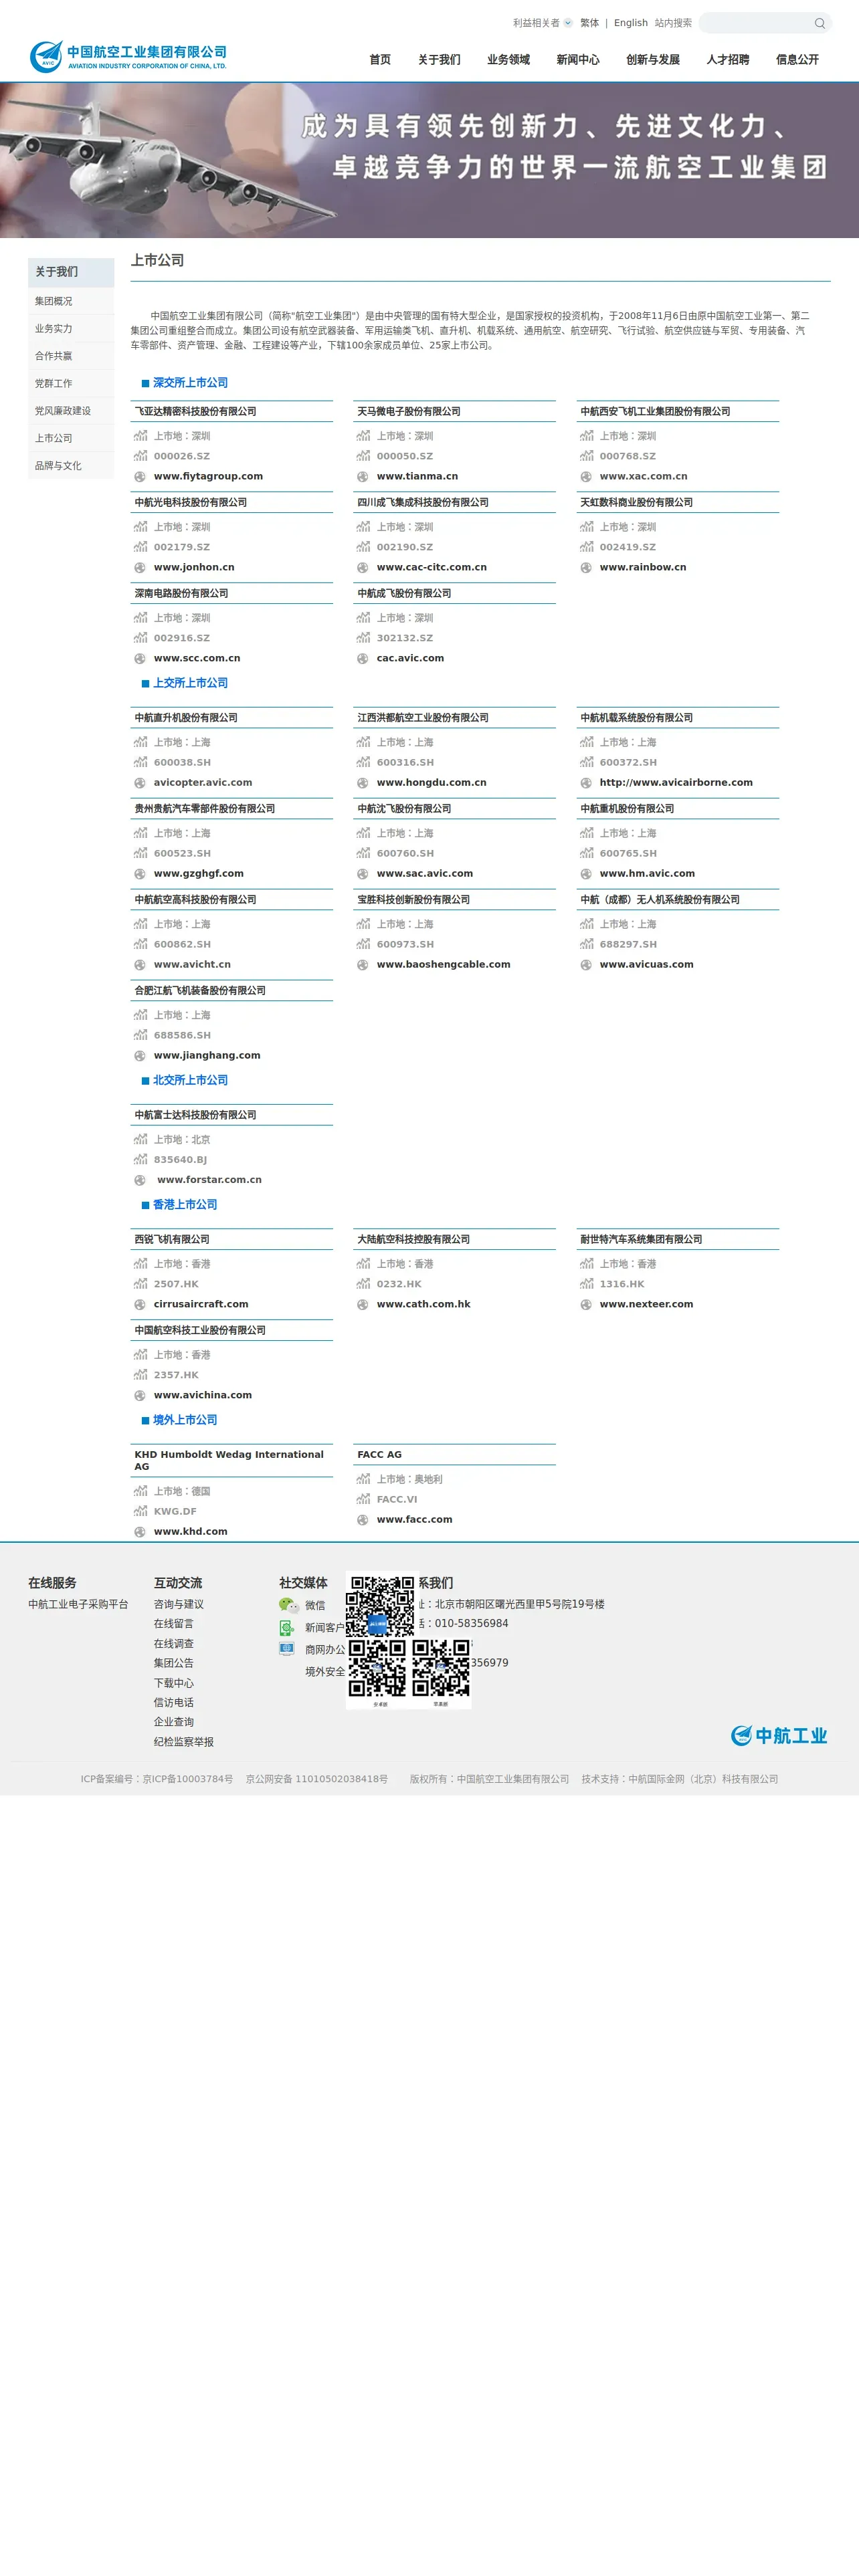Click the 新闻客户端 news client icon
Image resolution: width=859 pixels, height=2576 pixels.
pyautogui.click(x=286, y=1628)
